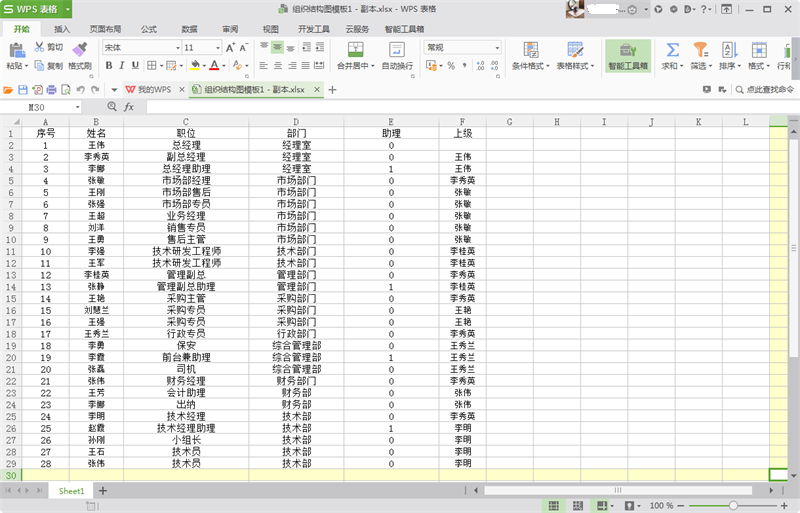Open the Smart Toolbox (智能工具箱) button
Viewport: 800px width, 513px height.
pos(628,56)
